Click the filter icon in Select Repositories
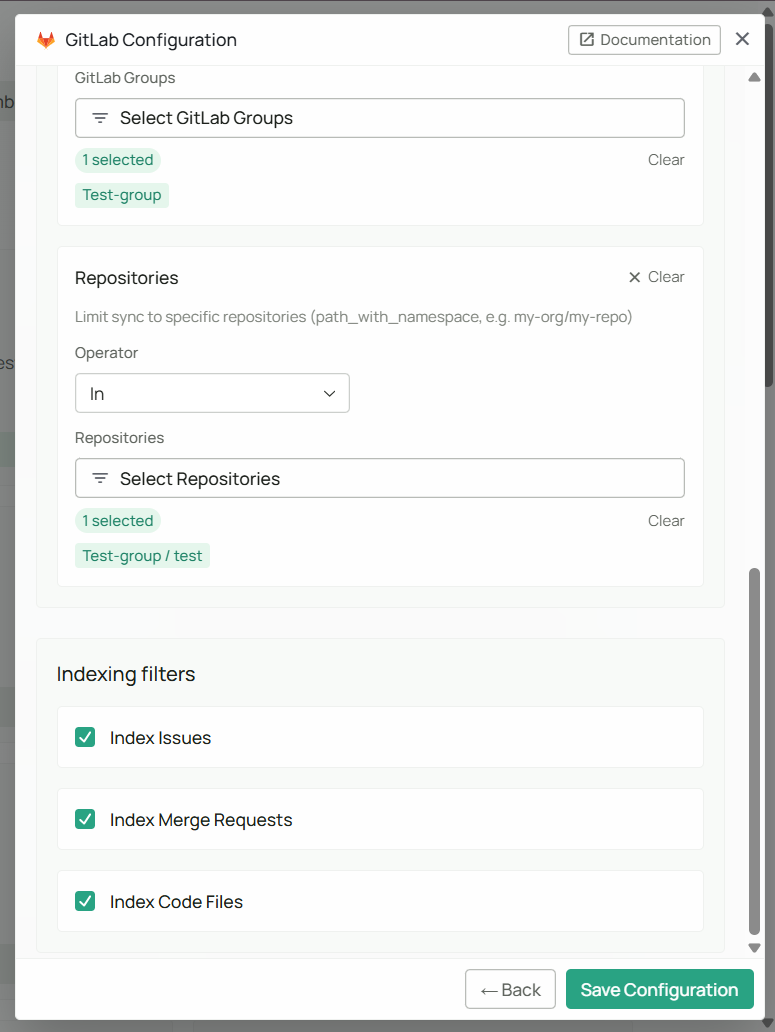 pyautogui.click(x=100, y=478)
